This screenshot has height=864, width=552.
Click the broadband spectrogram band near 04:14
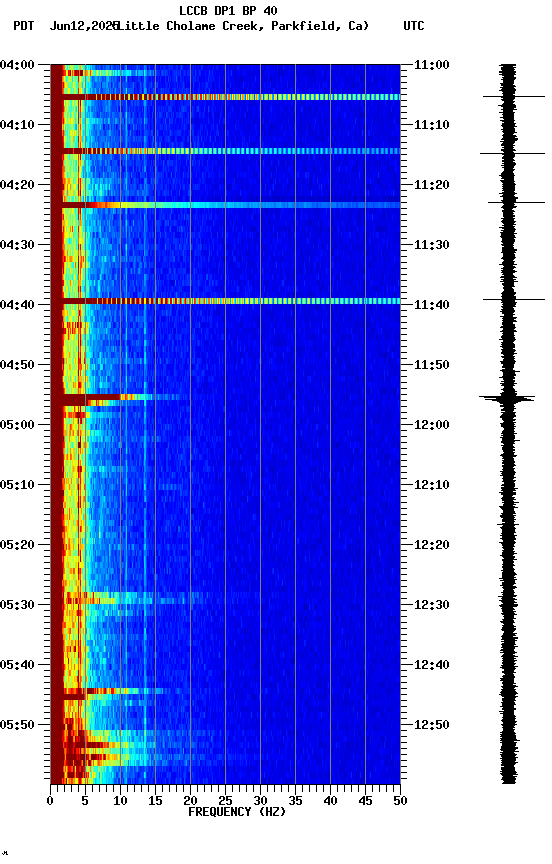tap(225, 151)
